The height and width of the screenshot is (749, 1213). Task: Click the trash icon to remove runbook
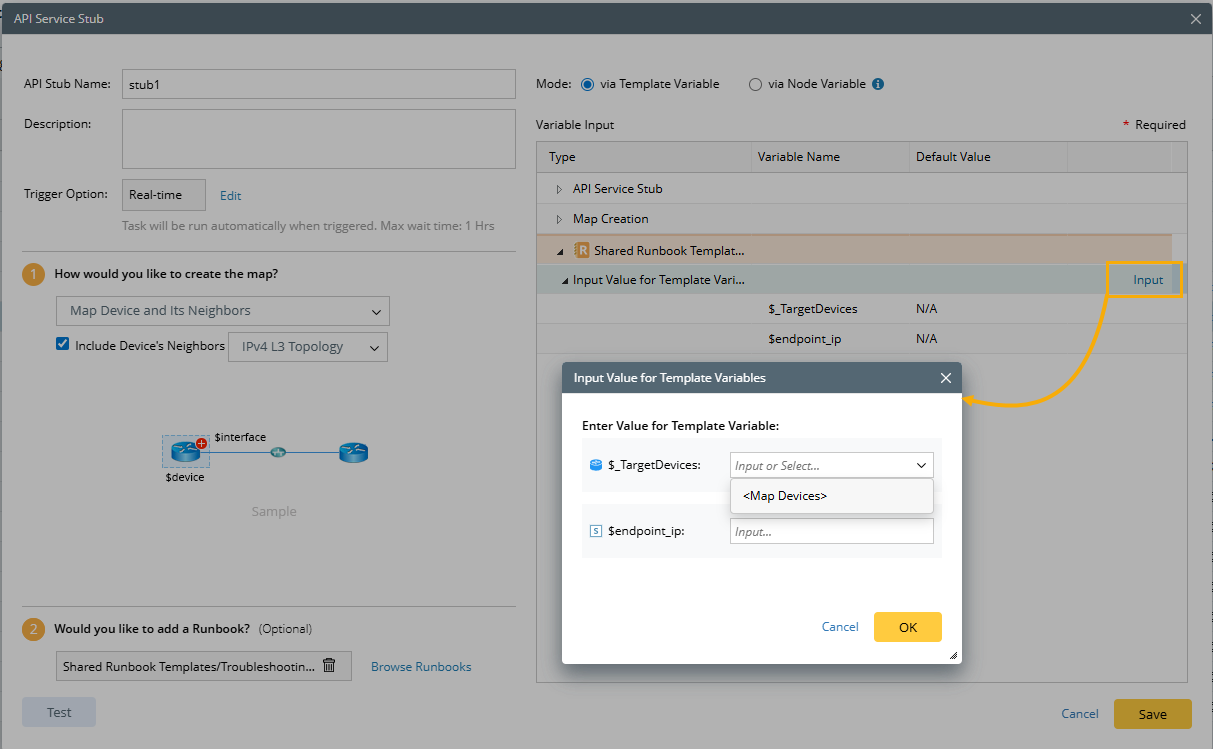(329, 665)
